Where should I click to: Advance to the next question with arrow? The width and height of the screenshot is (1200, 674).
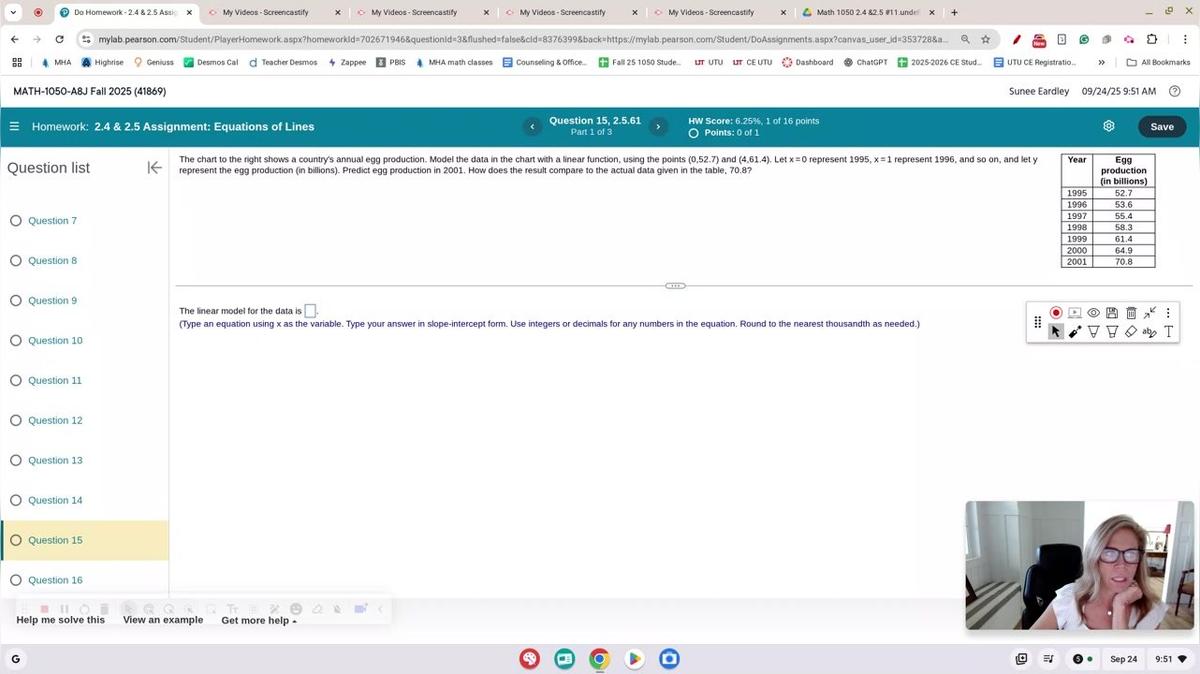[x=658, y=126]
